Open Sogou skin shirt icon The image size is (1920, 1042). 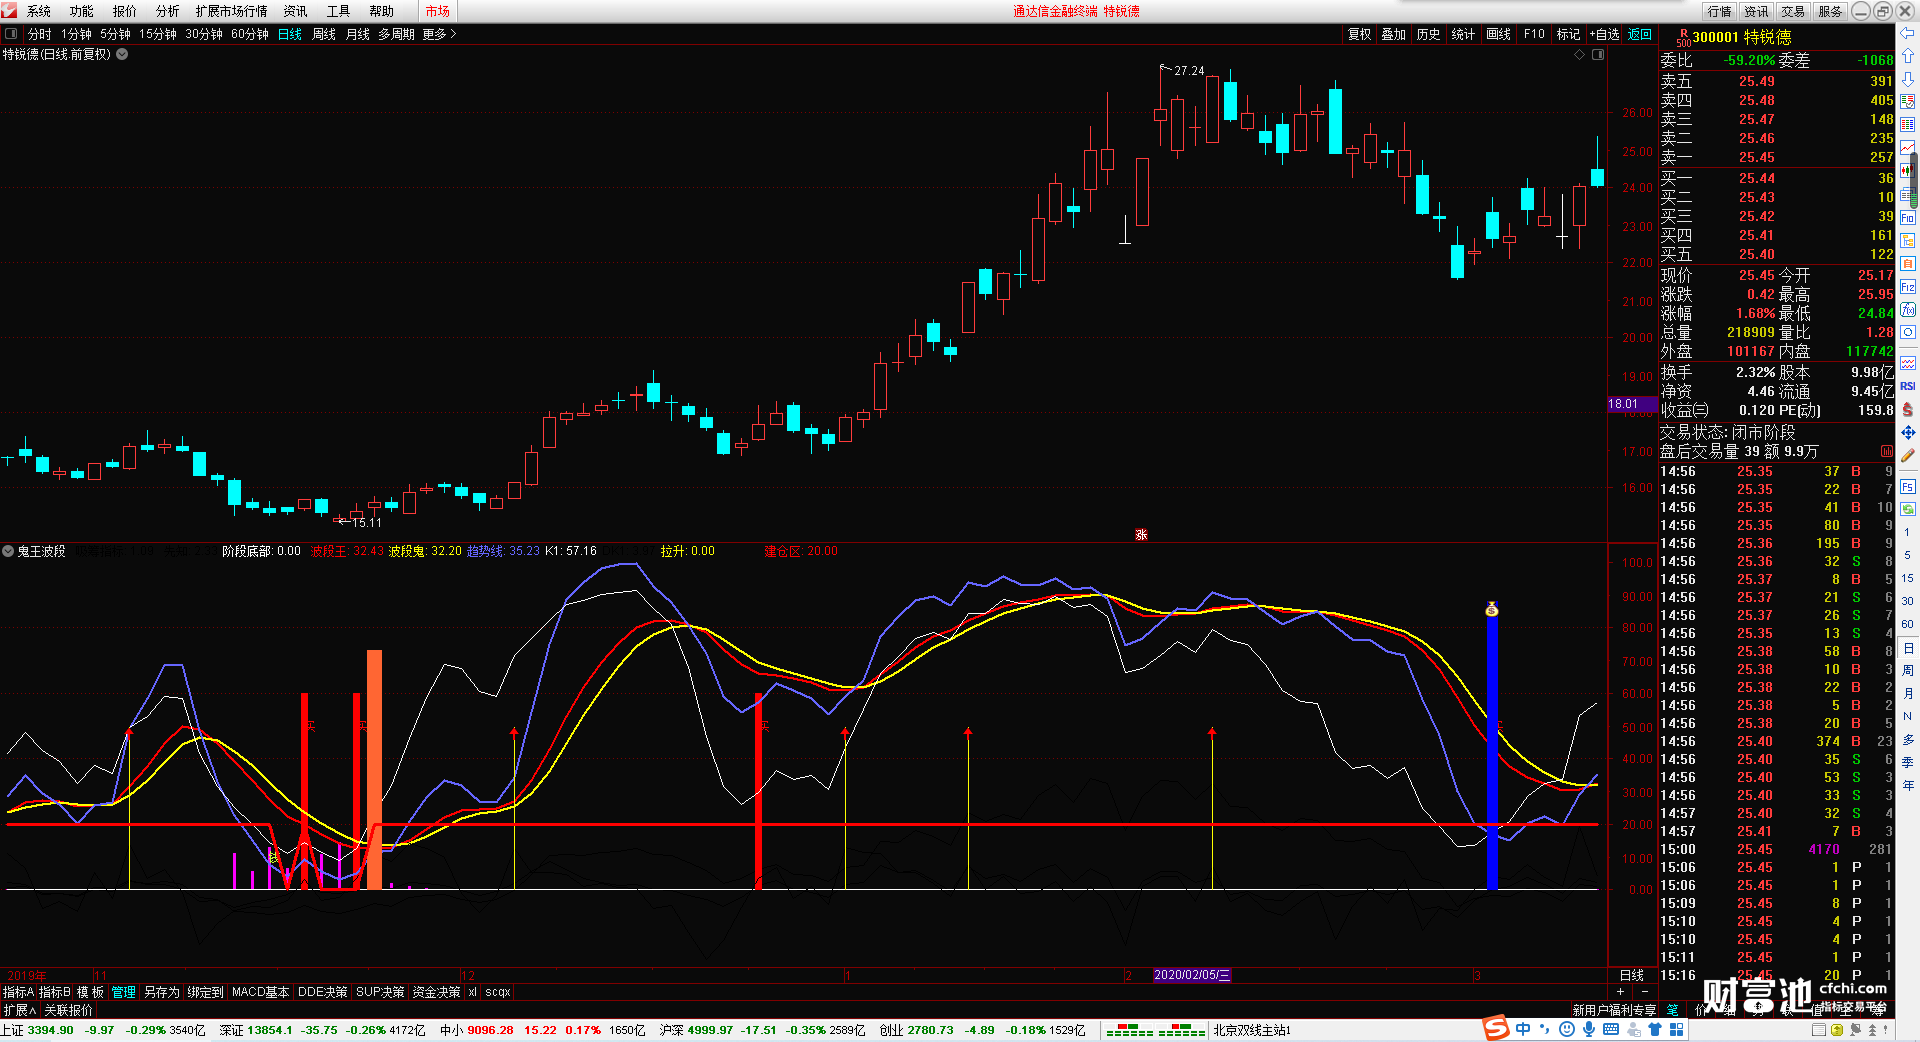click(1655, 1029)
